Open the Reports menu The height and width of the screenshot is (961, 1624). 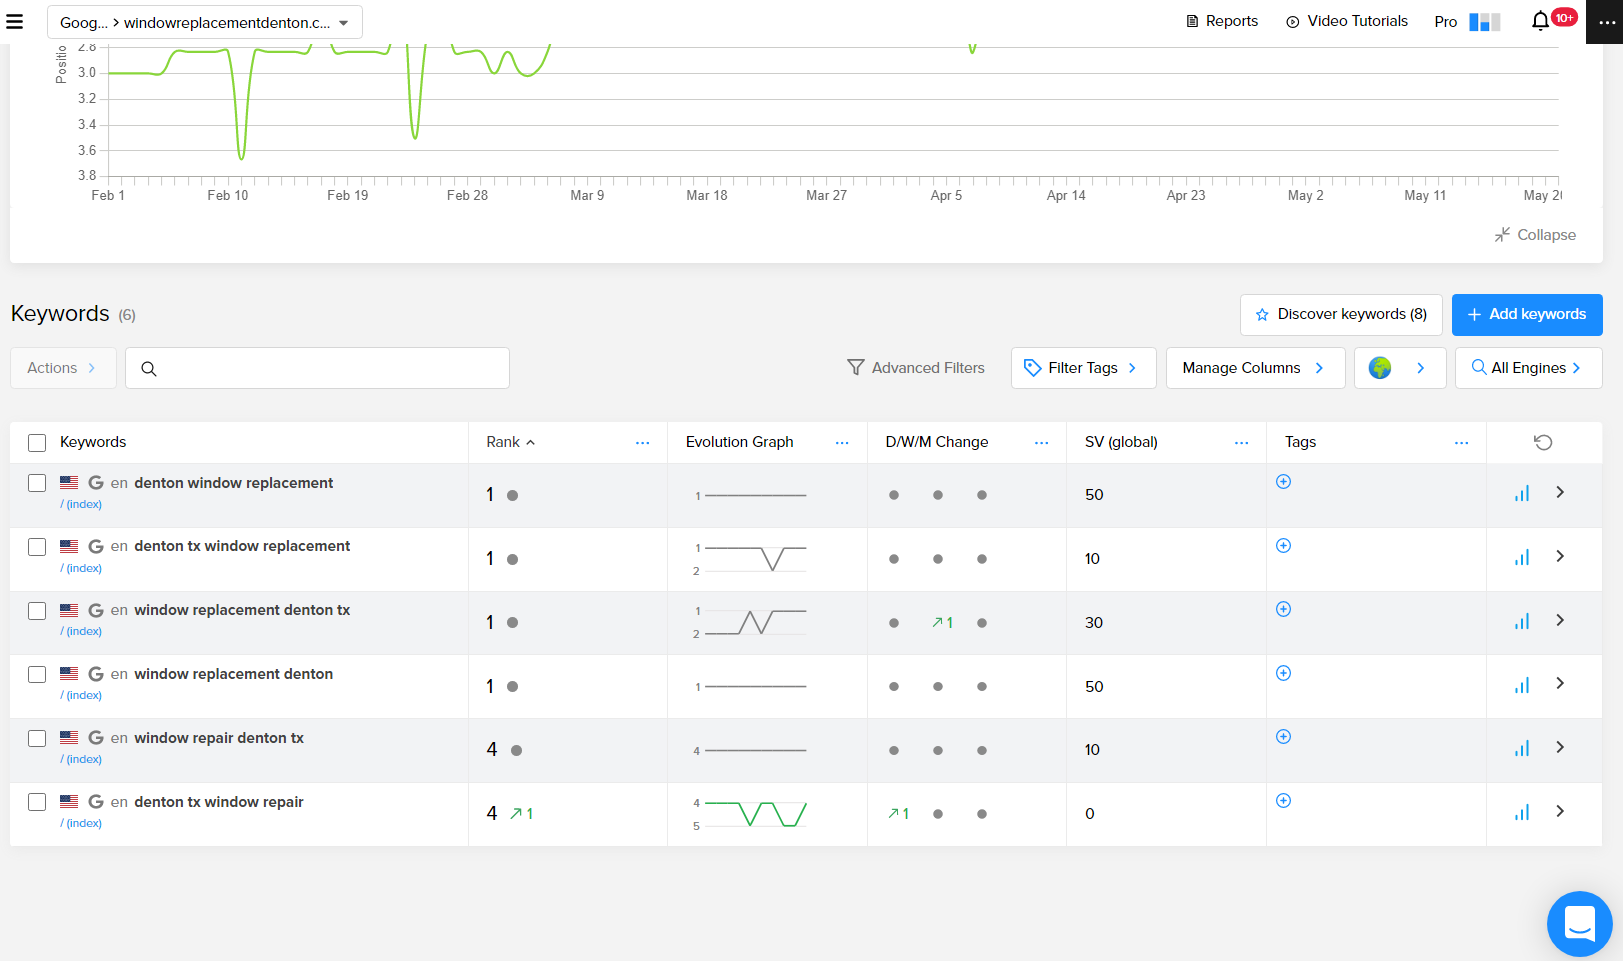(x=1221, y=21)
